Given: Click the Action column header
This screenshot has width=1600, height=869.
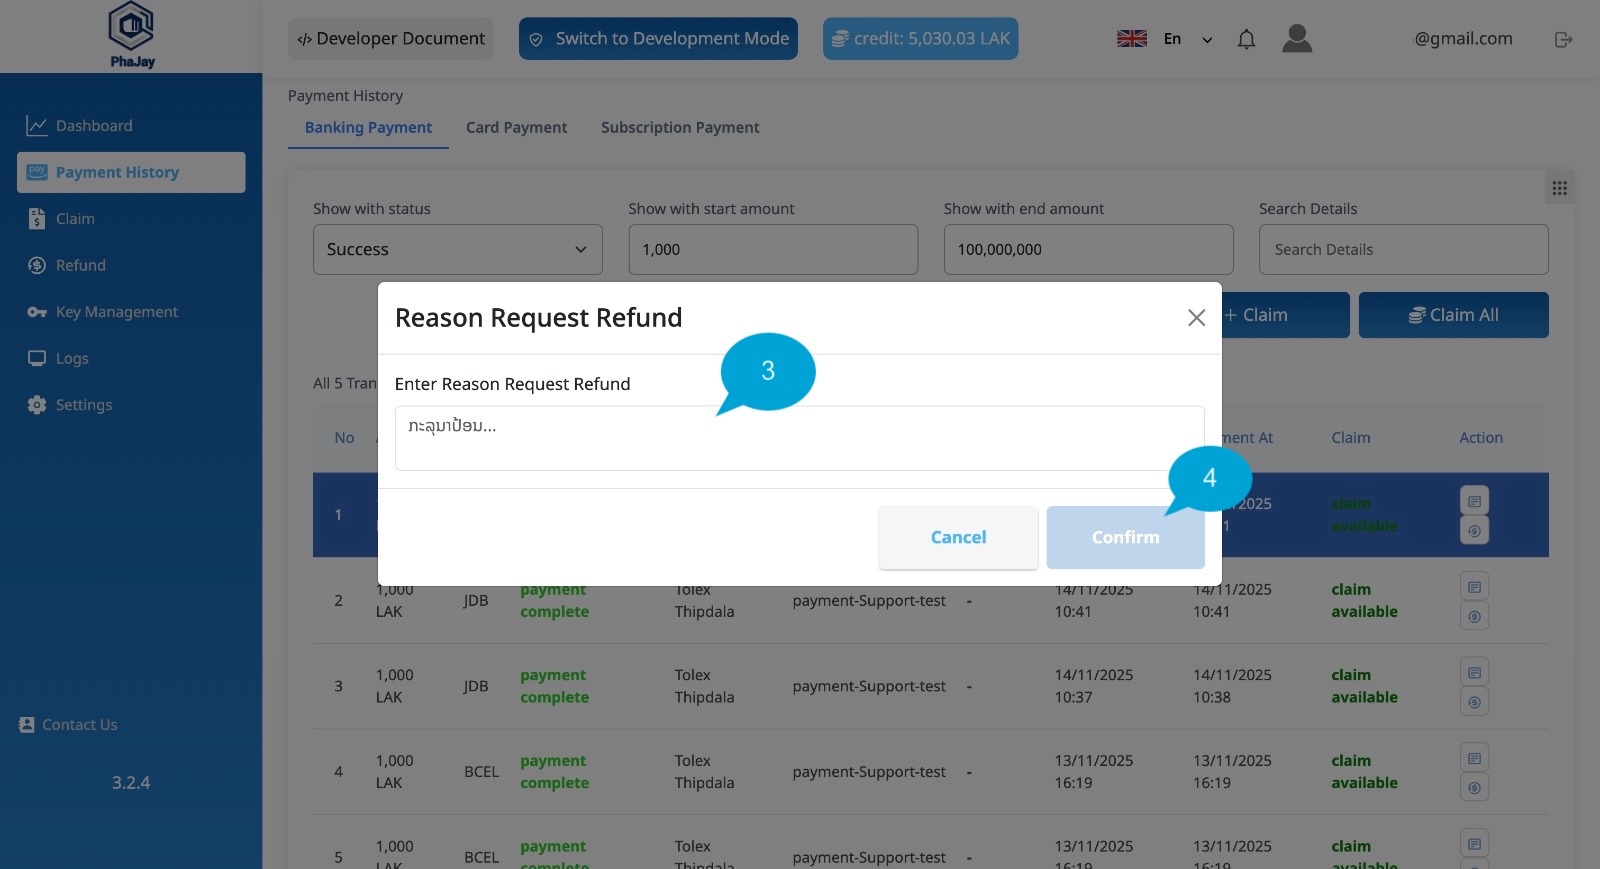Looking at the screenshot, I should 1481,438.
